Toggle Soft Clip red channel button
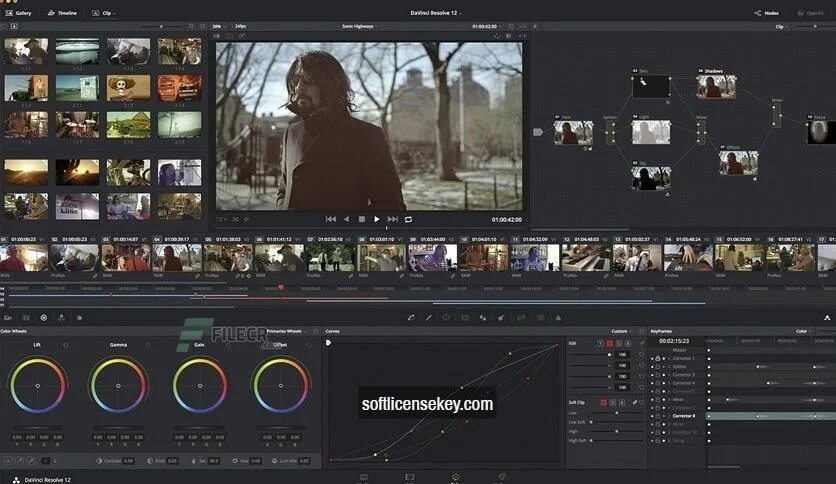 604,402
